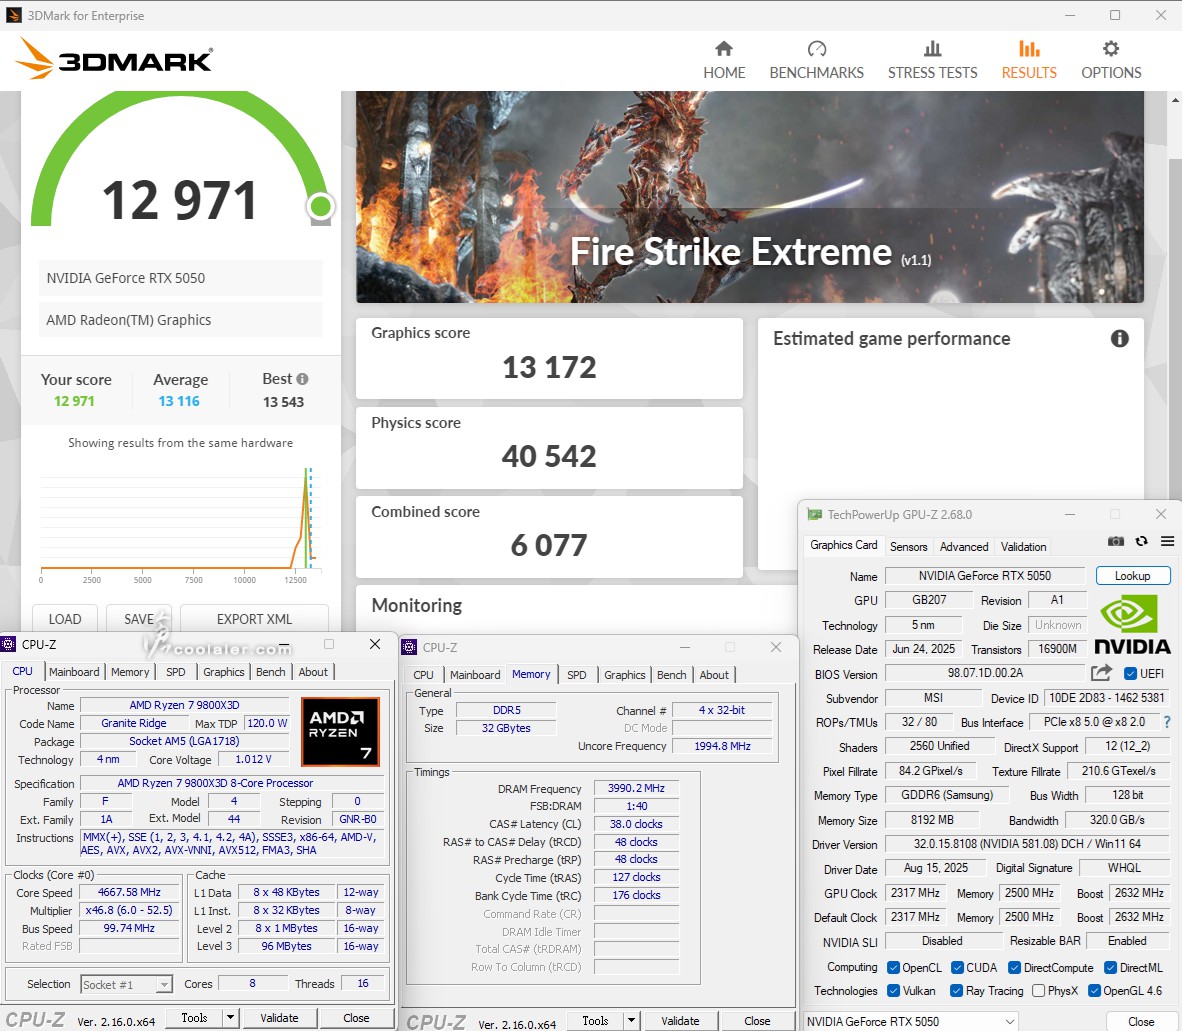Toggle the OpenCL checkbox in GPU-Z
The width and height of the screenshot is (1182, 1031).
tap(893, 968)
